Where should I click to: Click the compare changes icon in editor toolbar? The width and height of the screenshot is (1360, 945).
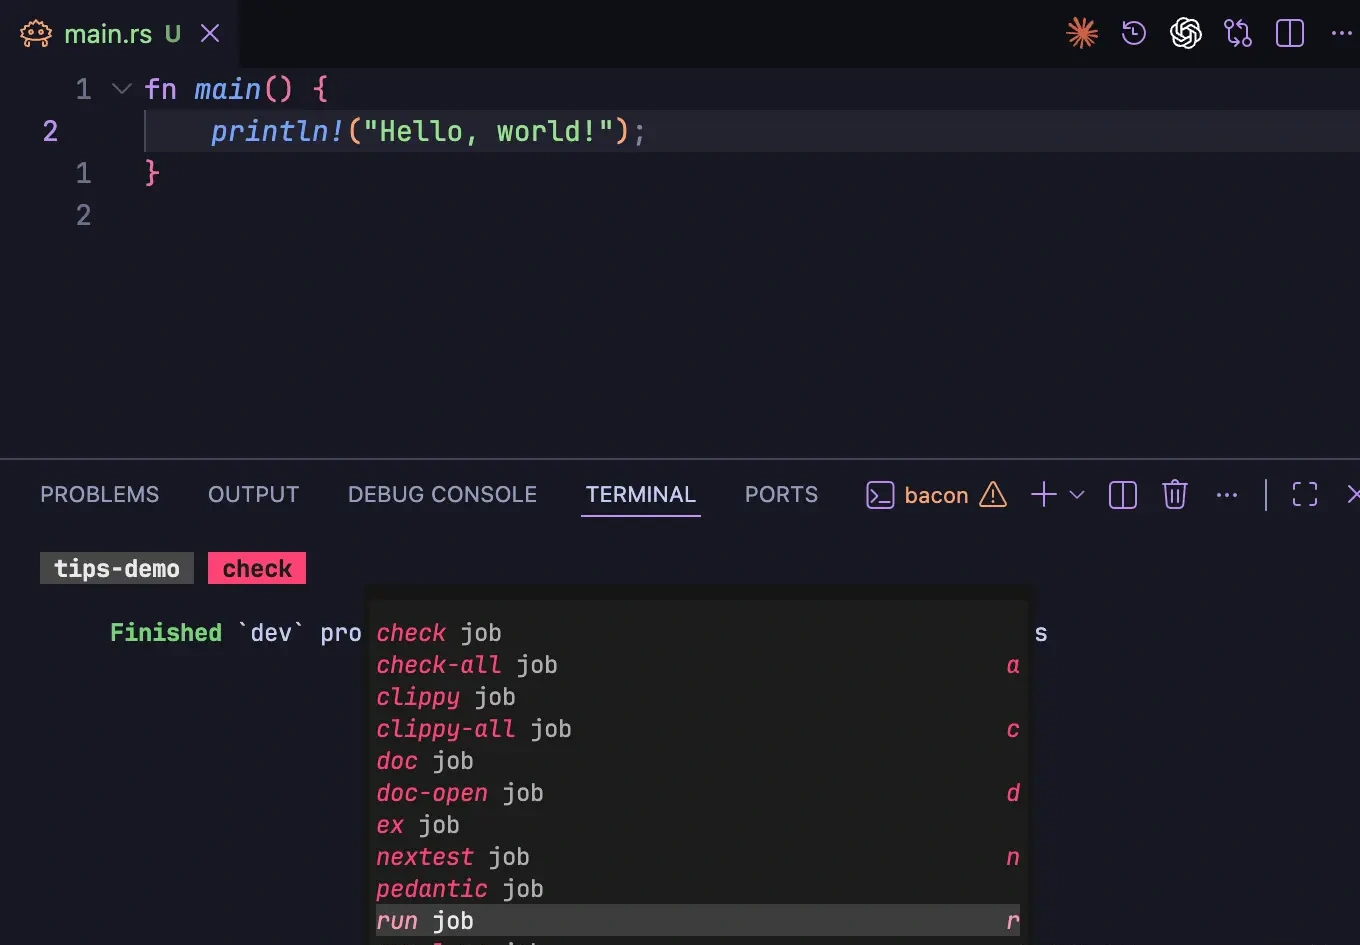1238,34
